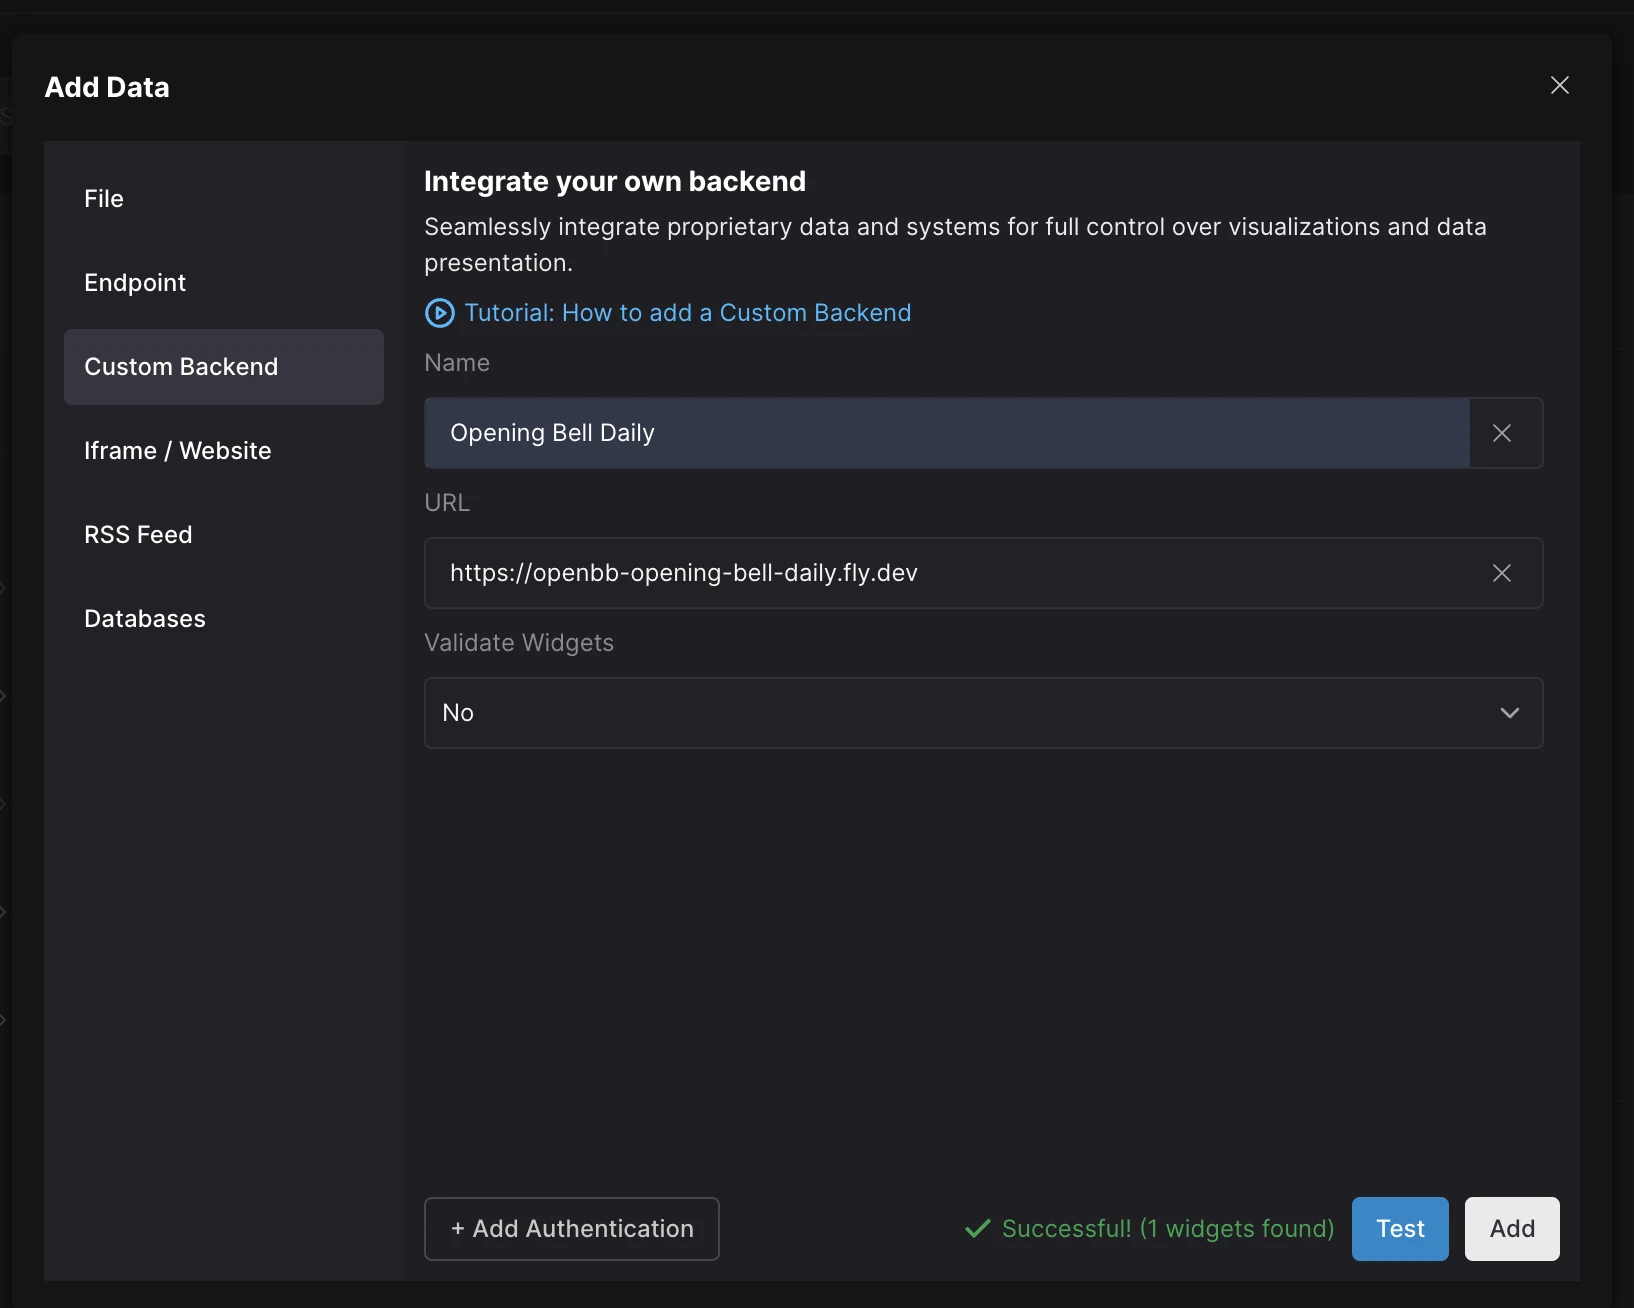Click the Add button to confirm
This screenshot has height=1308, width=1634.
click(x=1511, y=1228)
